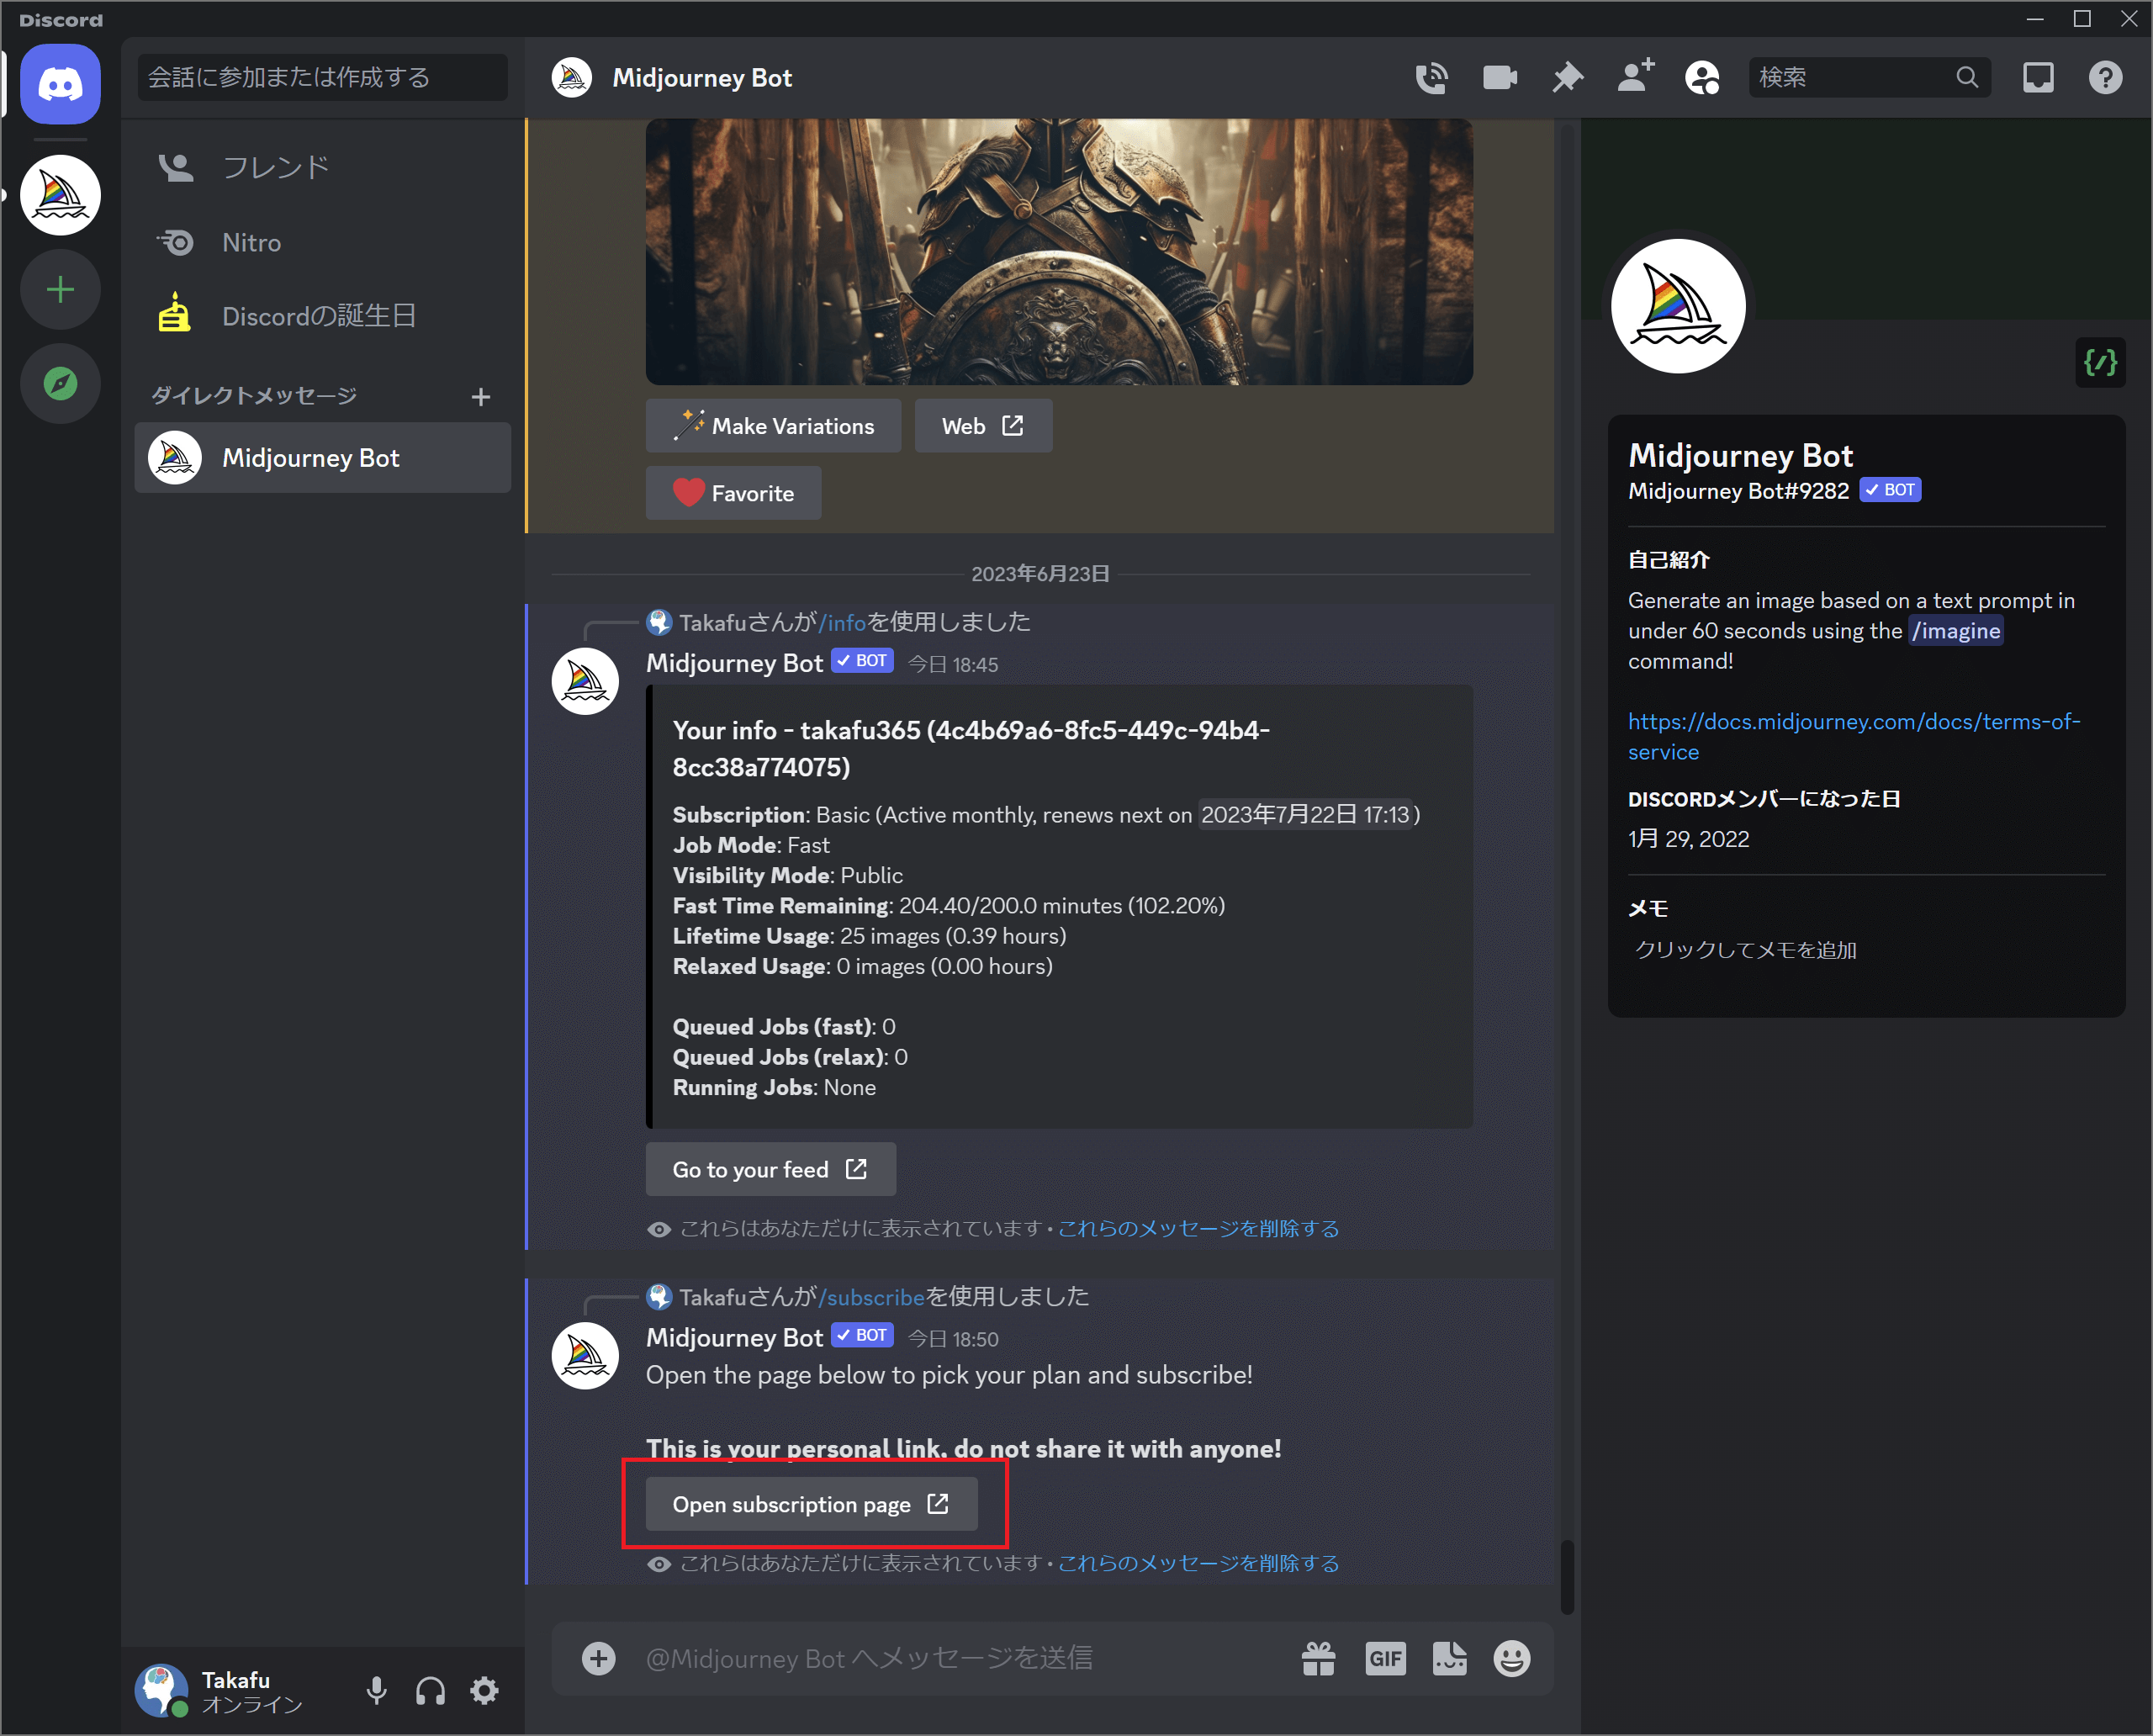Open the Nitro page

click(x=251, y=242)
